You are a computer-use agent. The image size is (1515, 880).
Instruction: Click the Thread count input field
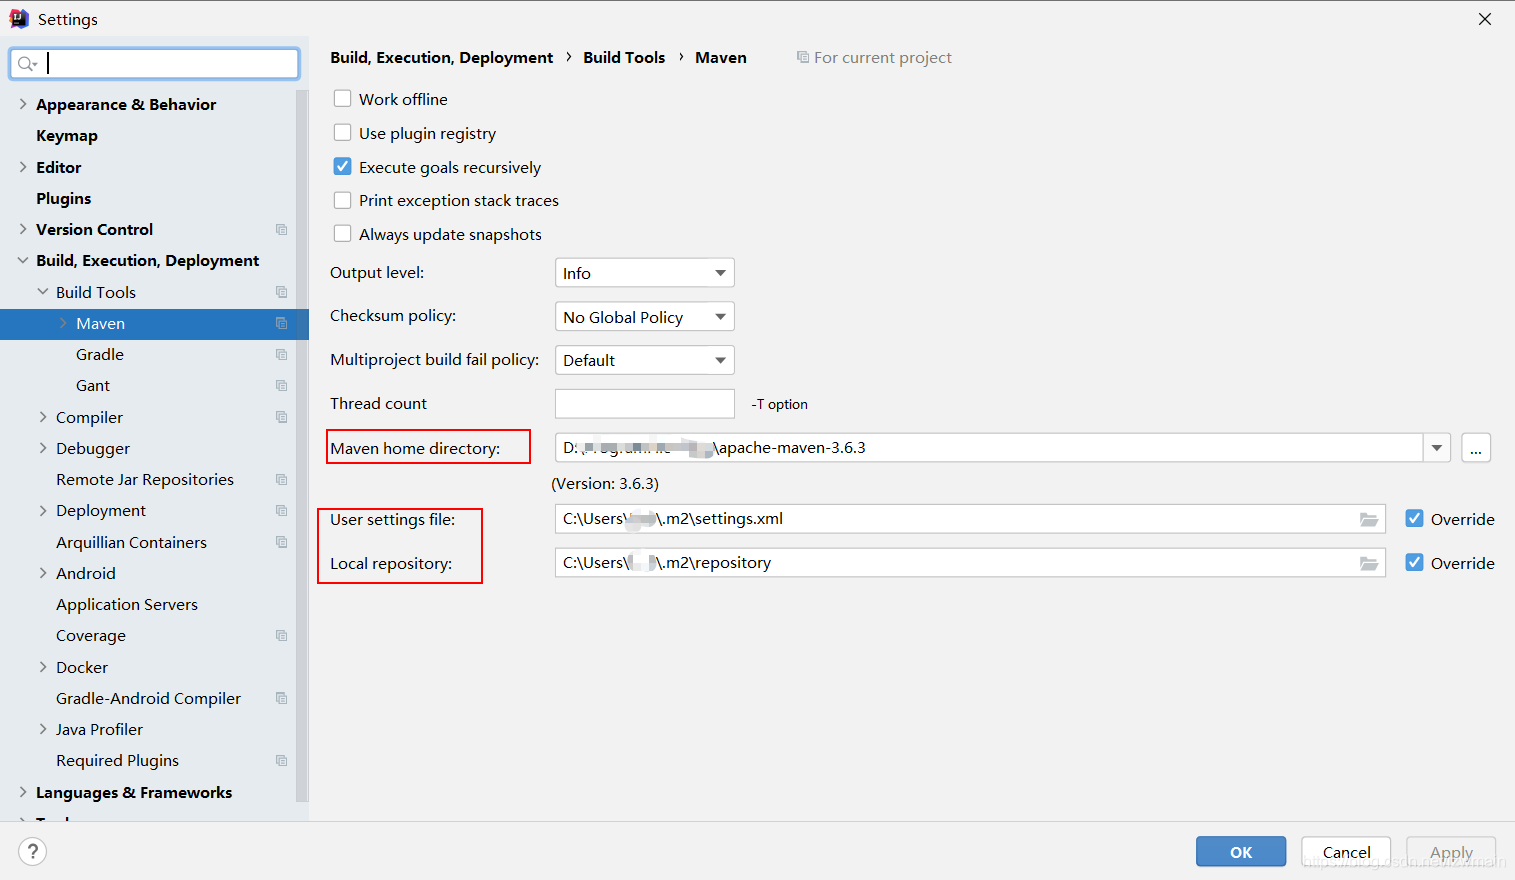tap(644, 404)
